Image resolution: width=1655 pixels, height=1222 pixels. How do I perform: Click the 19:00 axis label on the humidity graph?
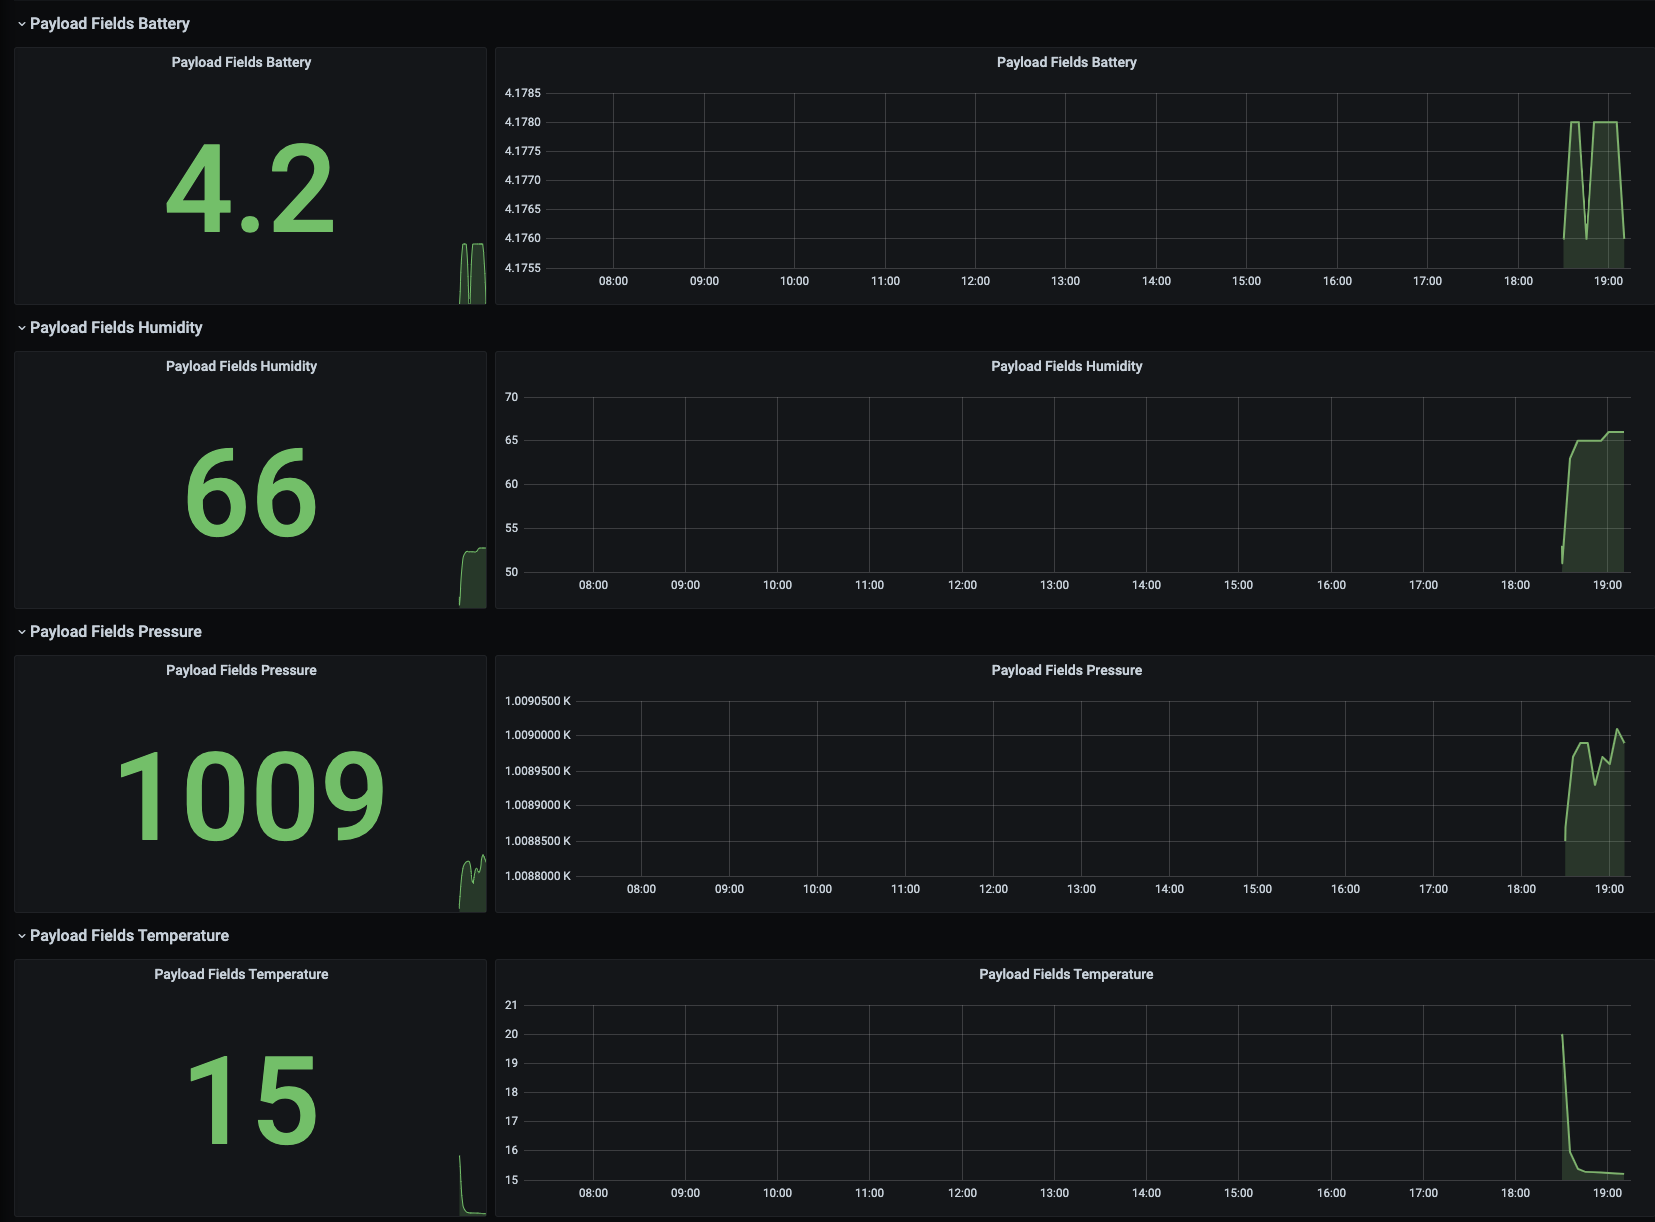pyautogui.click(x=1607, y=585)
